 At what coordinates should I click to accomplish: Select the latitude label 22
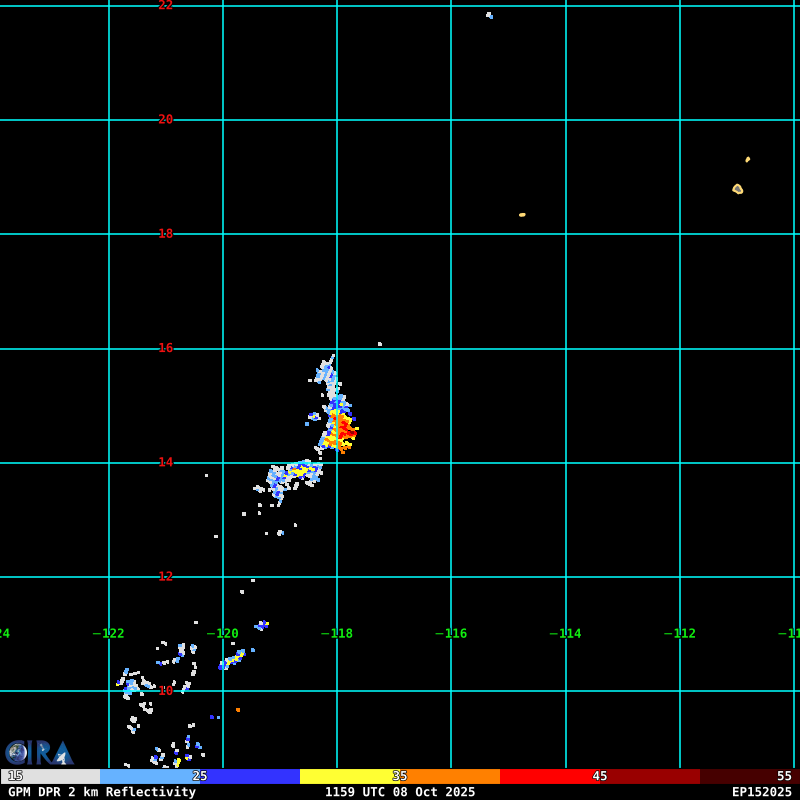pyautogui.click(x=165, y=5)
